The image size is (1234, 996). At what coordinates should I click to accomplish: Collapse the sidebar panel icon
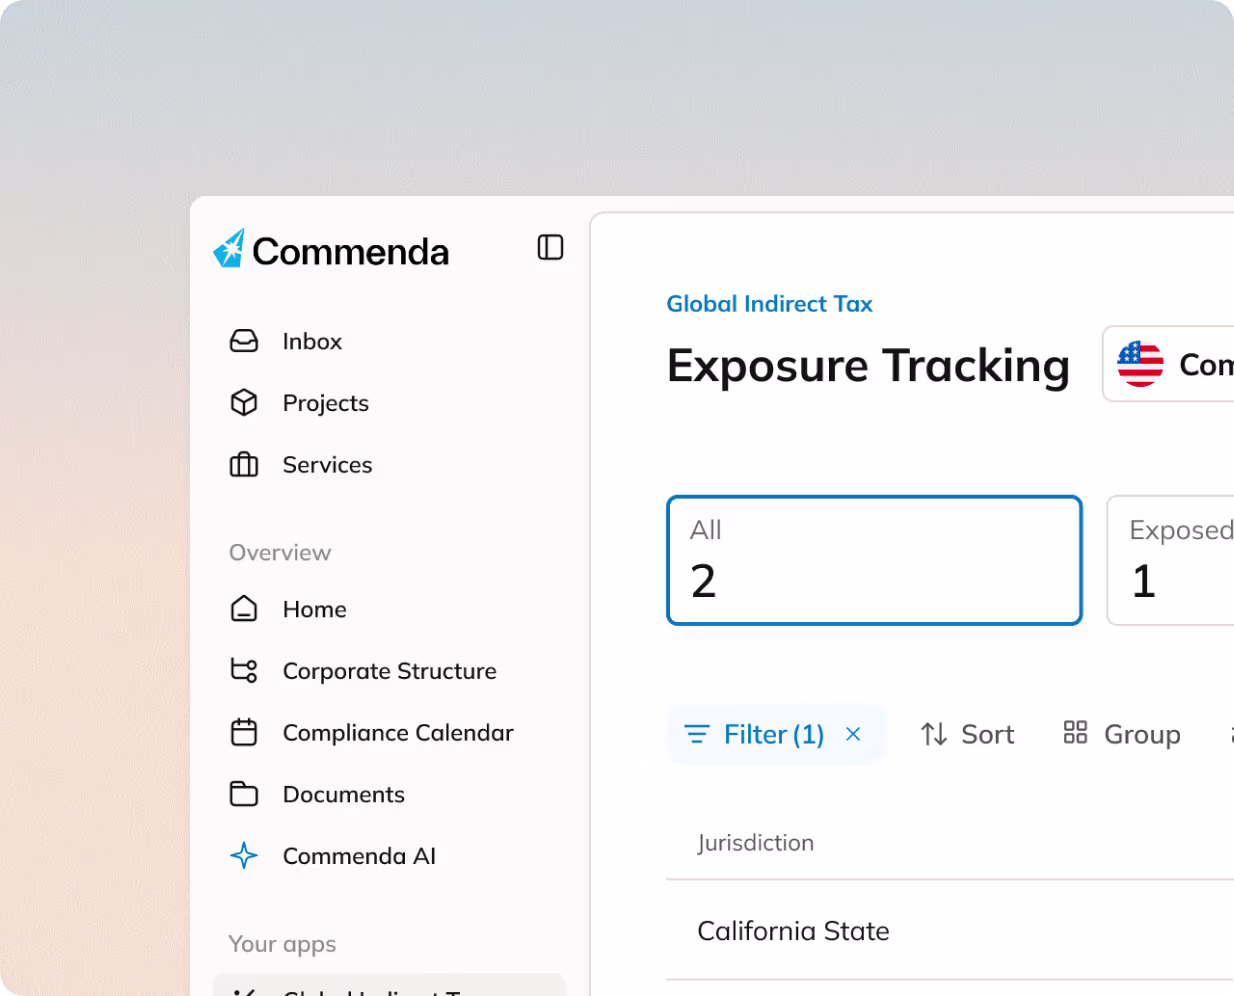click(x=550, y=247)
